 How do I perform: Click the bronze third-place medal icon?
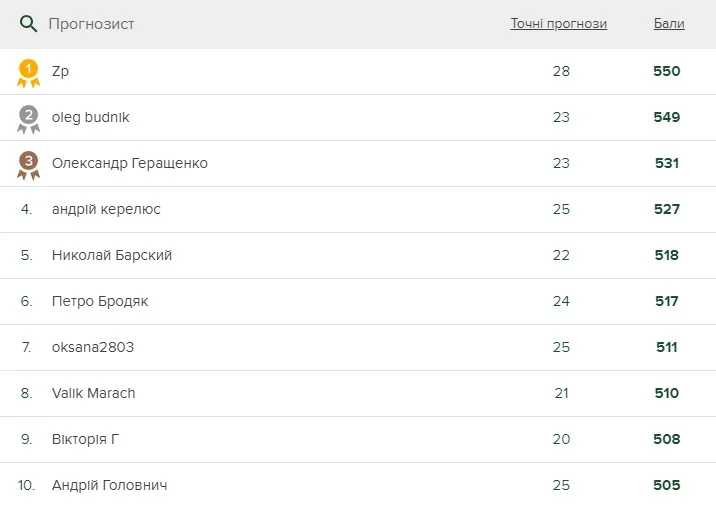[28, 164]
